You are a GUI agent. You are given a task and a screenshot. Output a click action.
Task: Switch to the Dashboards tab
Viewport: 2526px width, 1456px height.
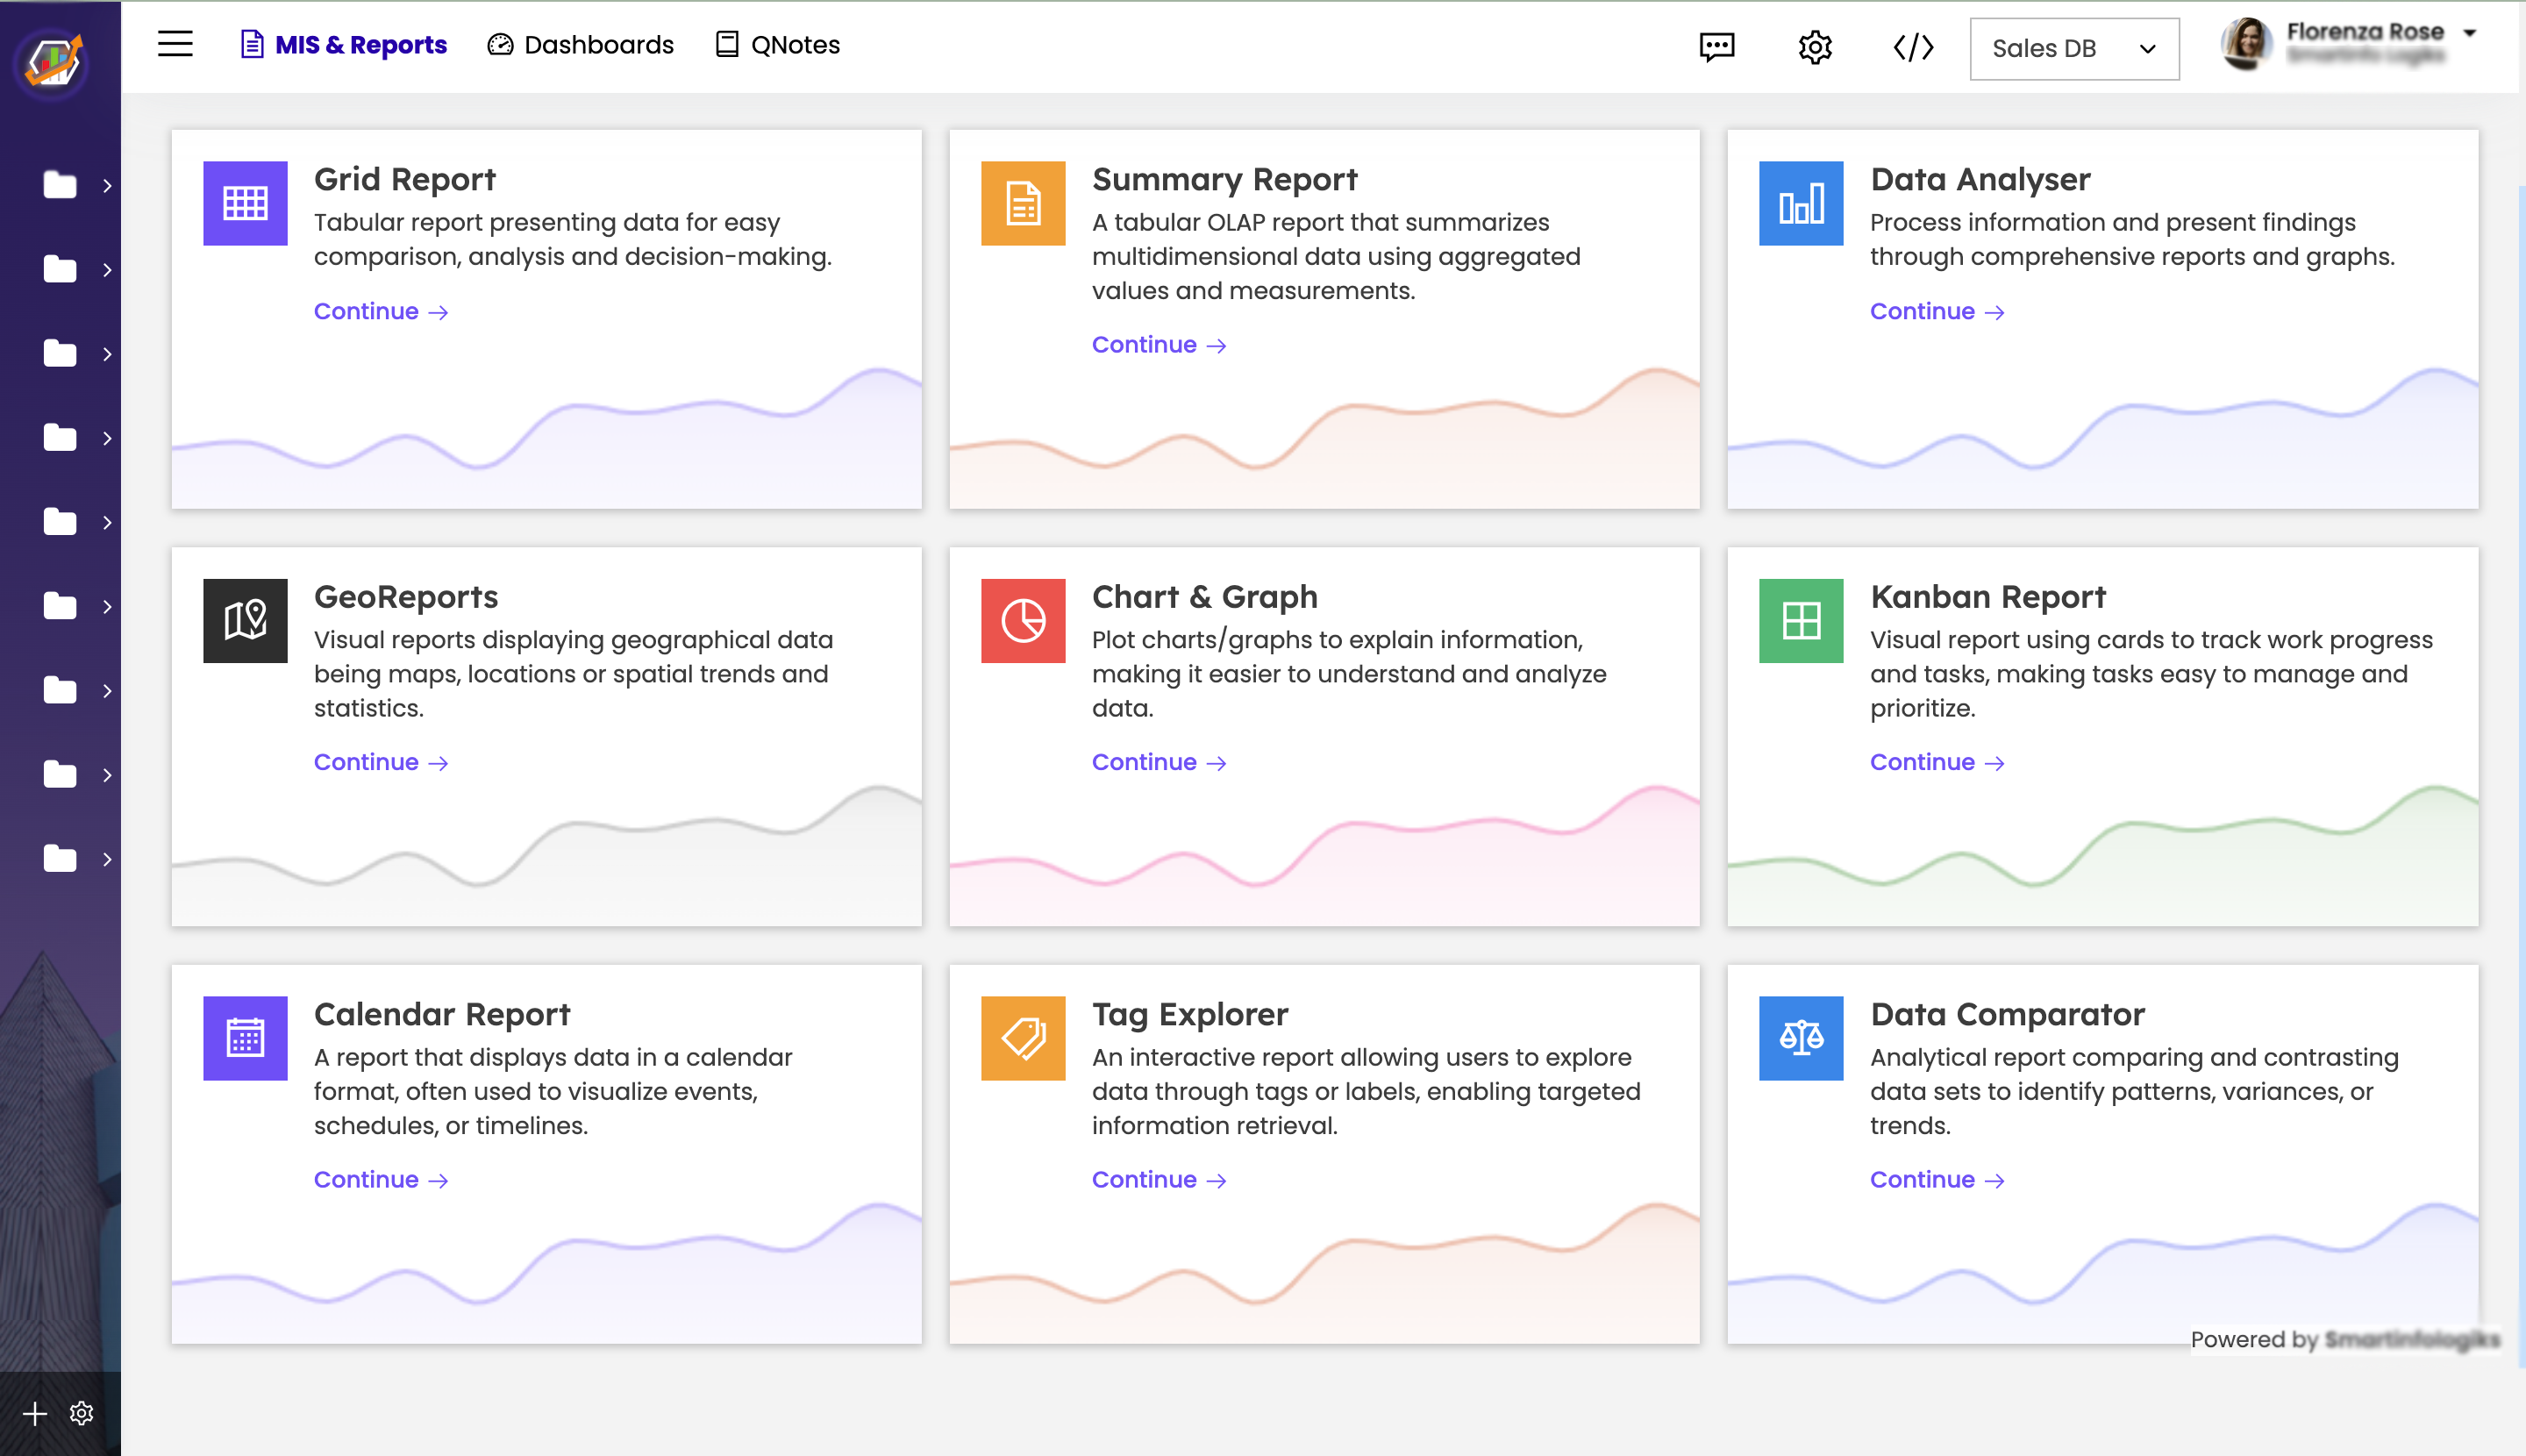point(580,45)
